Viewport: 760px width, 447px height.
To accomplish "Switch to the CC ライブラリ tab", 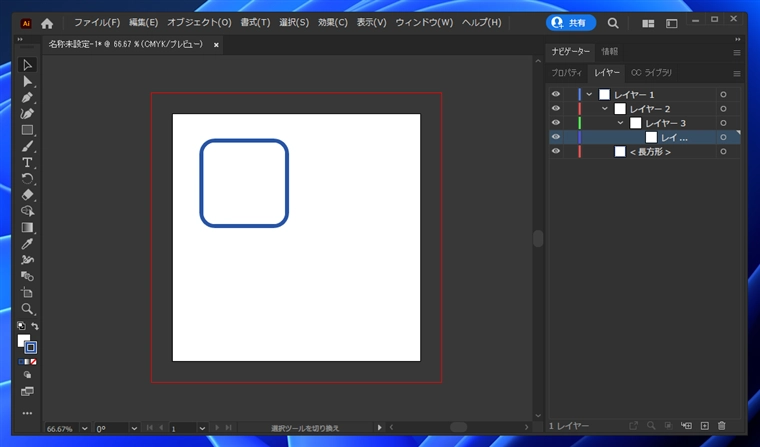I will [651, 73].
